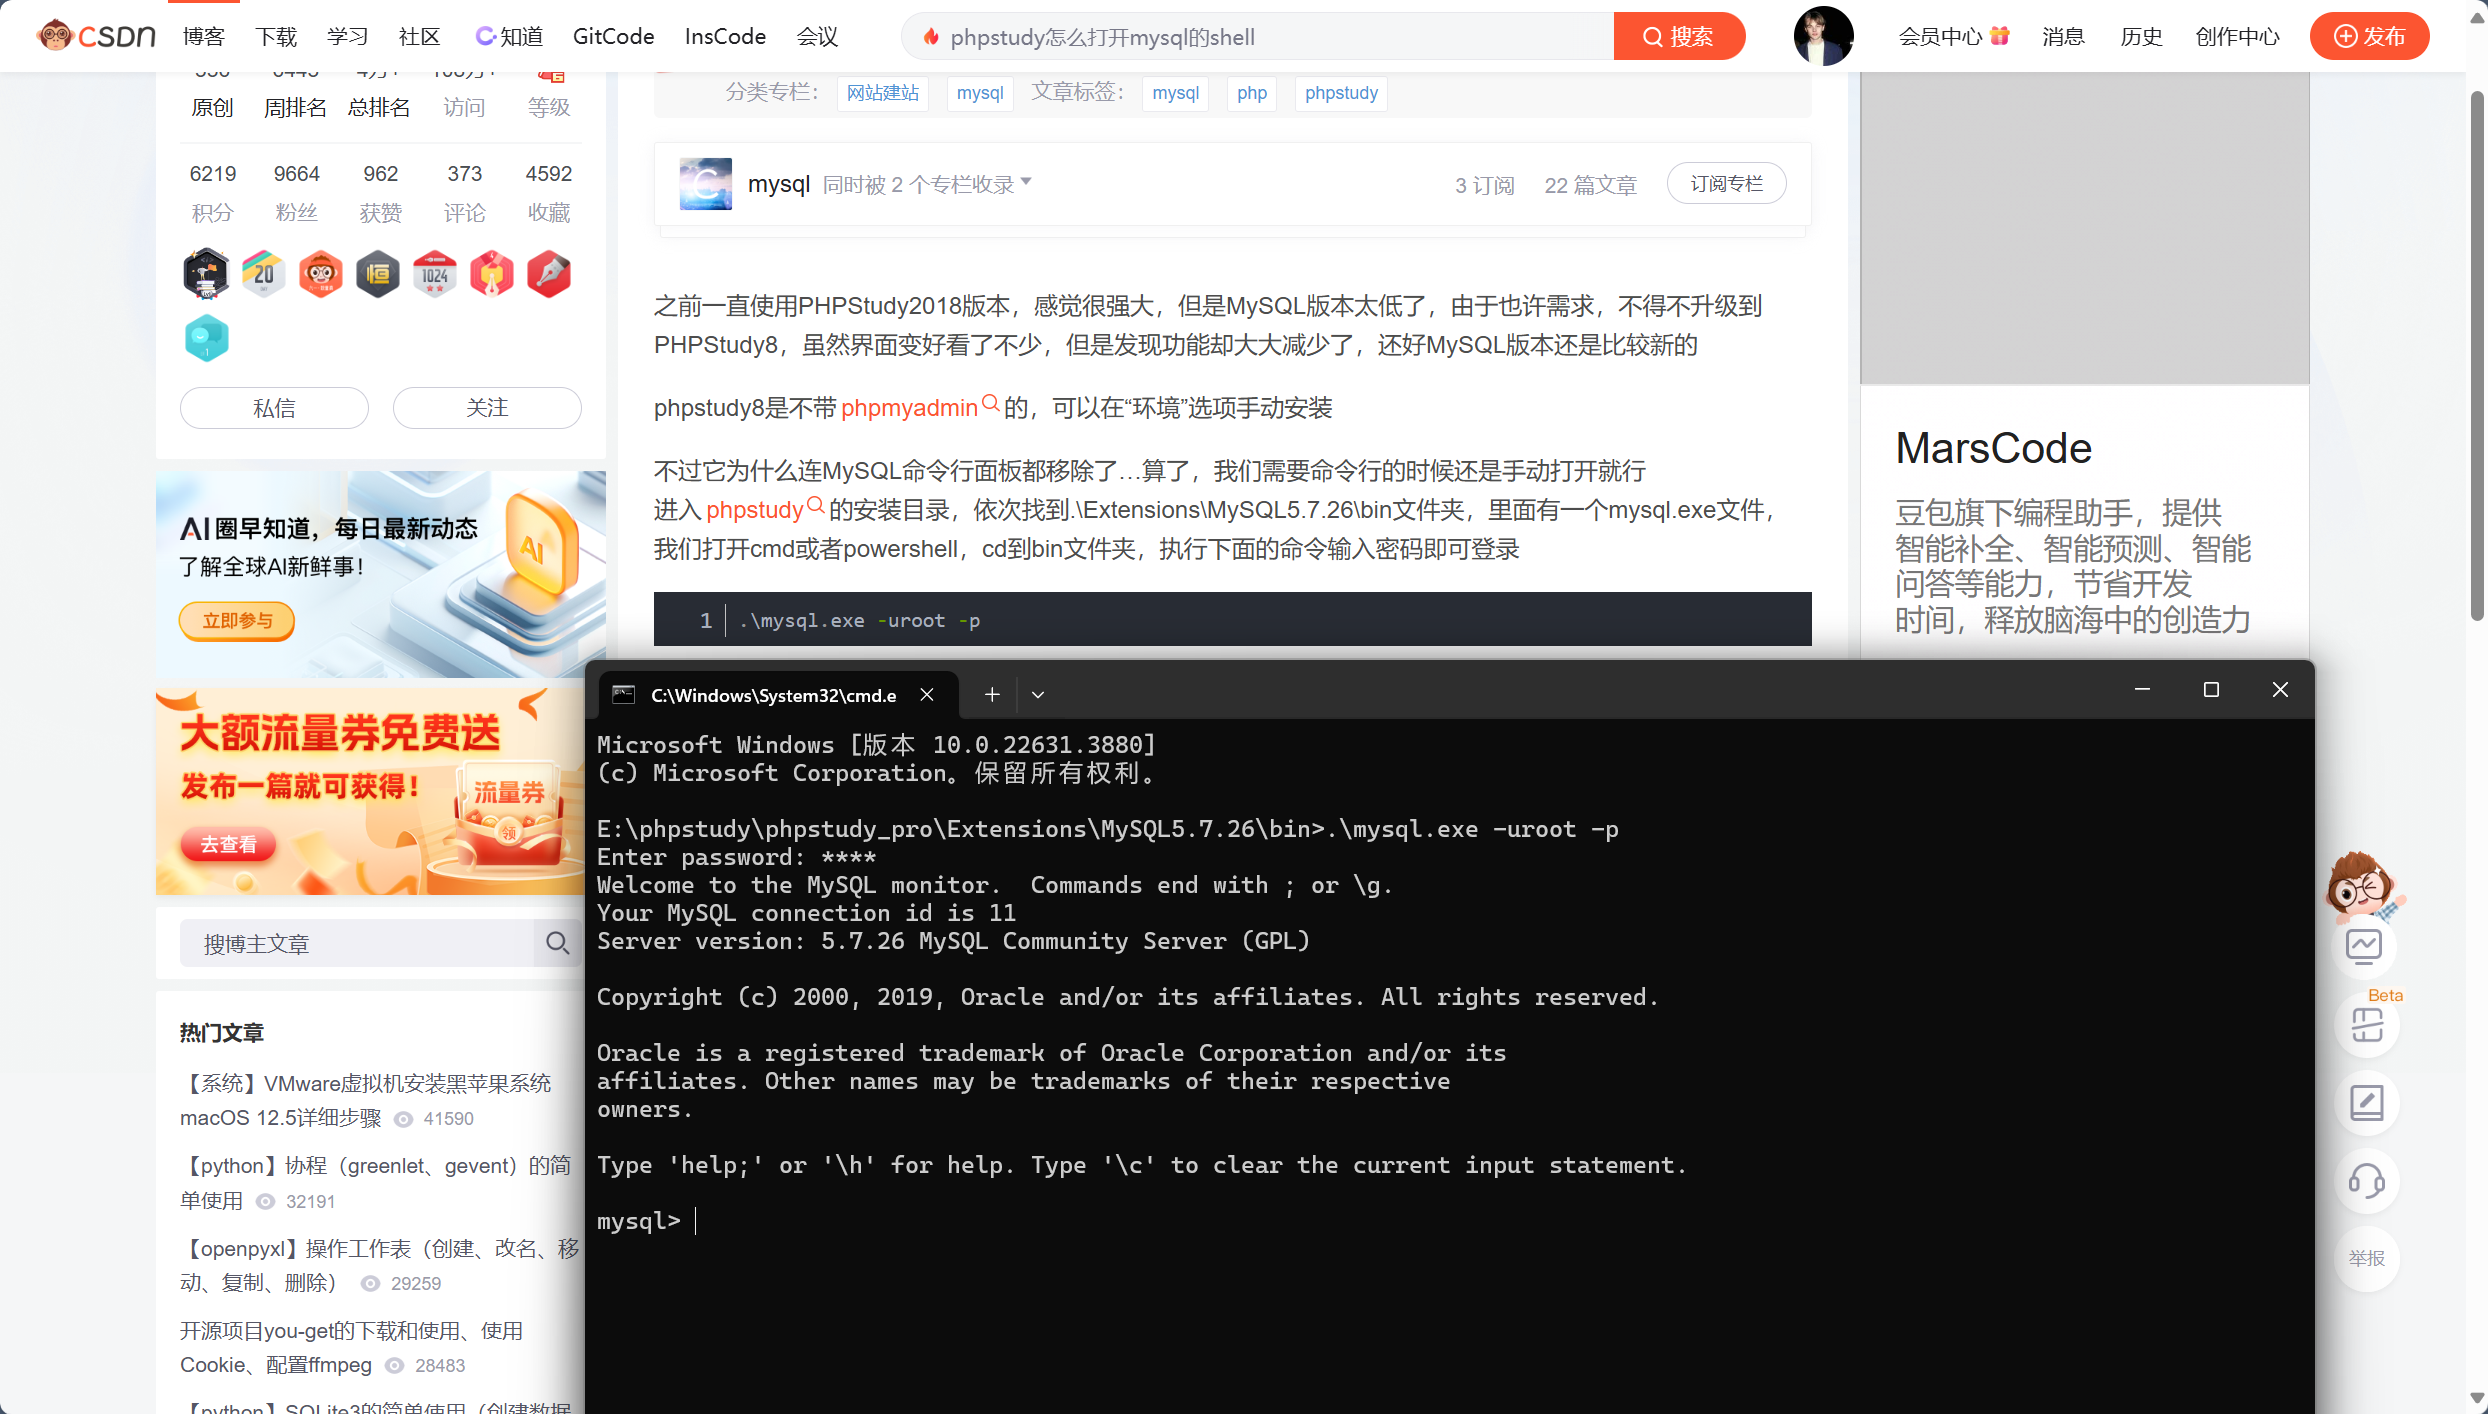Click the mysql category tag after 网站建站
The height and width of the screenshot is (1414, 2488).
(979, 93)
